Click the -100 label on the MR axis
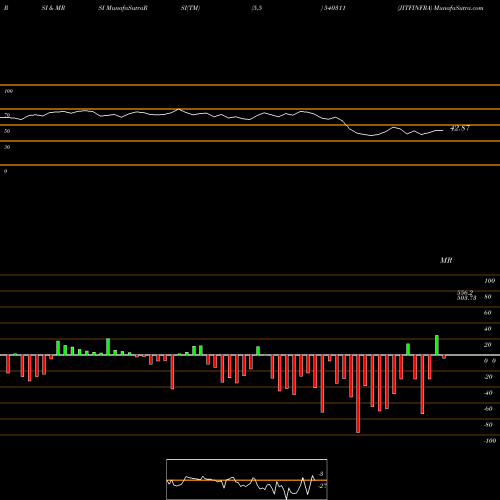 (x=490, y=441)
